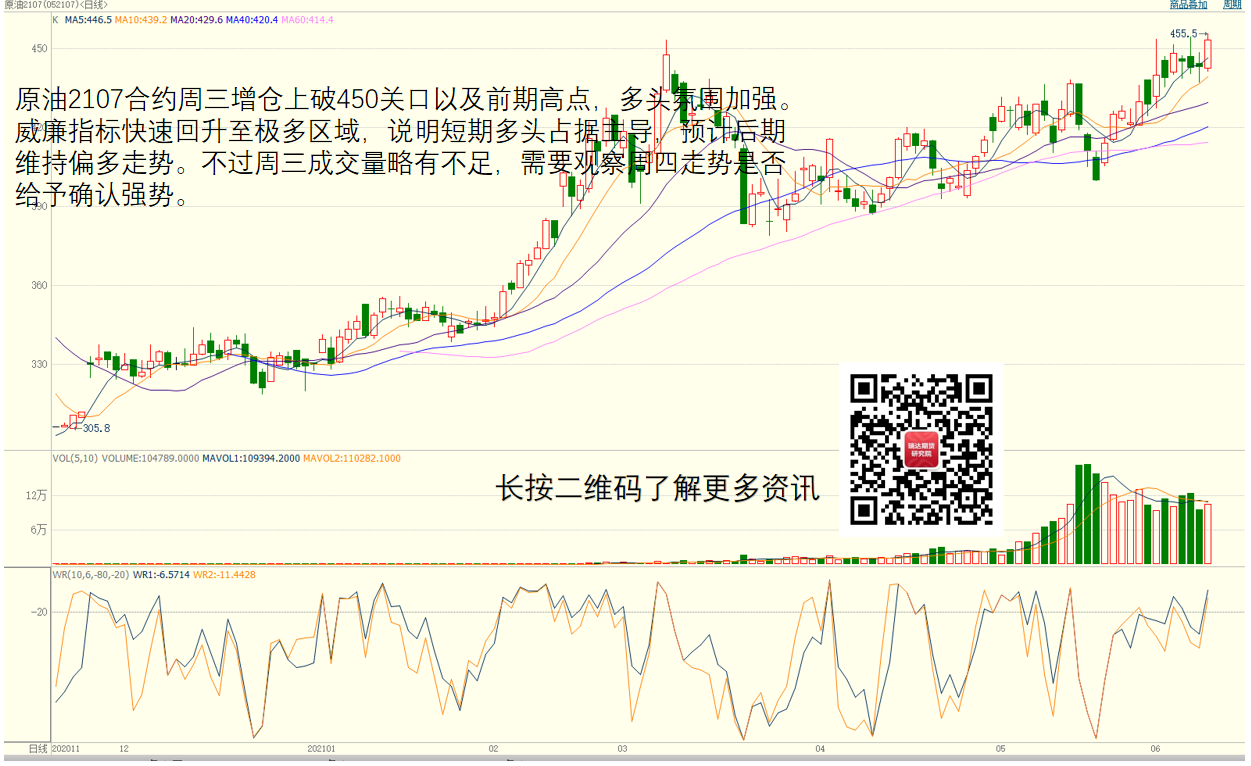Click the 周期 link at top right
1251x766 pixels.
[x=1233, y=5]
